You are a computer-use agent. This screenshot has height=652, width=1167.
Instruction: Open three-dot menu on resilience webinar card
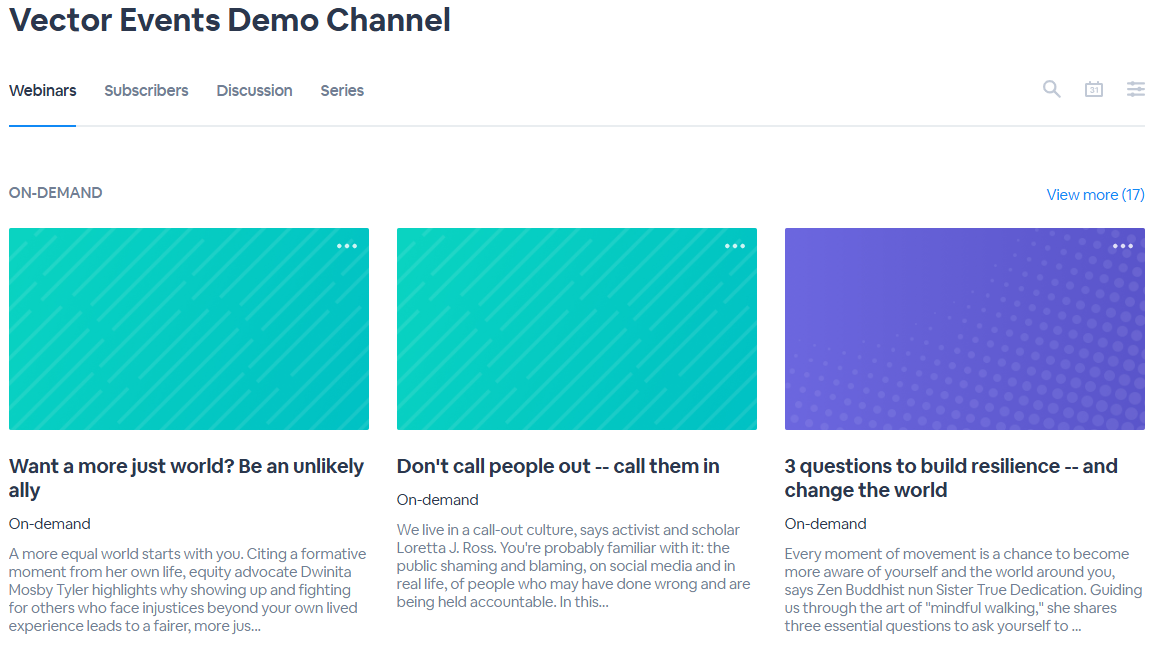click(x=1122, y=246)
